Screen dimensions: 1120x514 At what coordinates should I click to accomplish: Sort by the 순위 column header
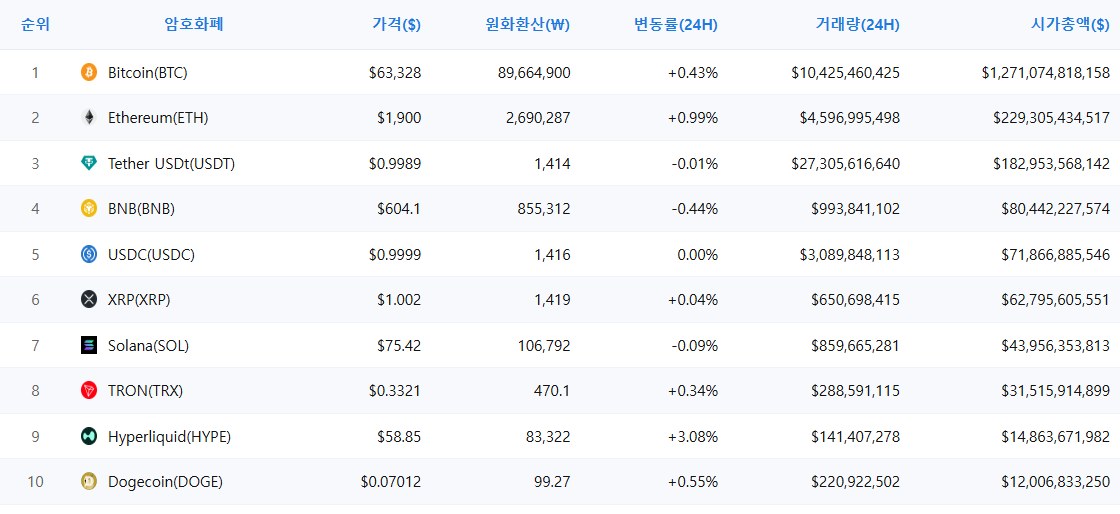(36, 24)
